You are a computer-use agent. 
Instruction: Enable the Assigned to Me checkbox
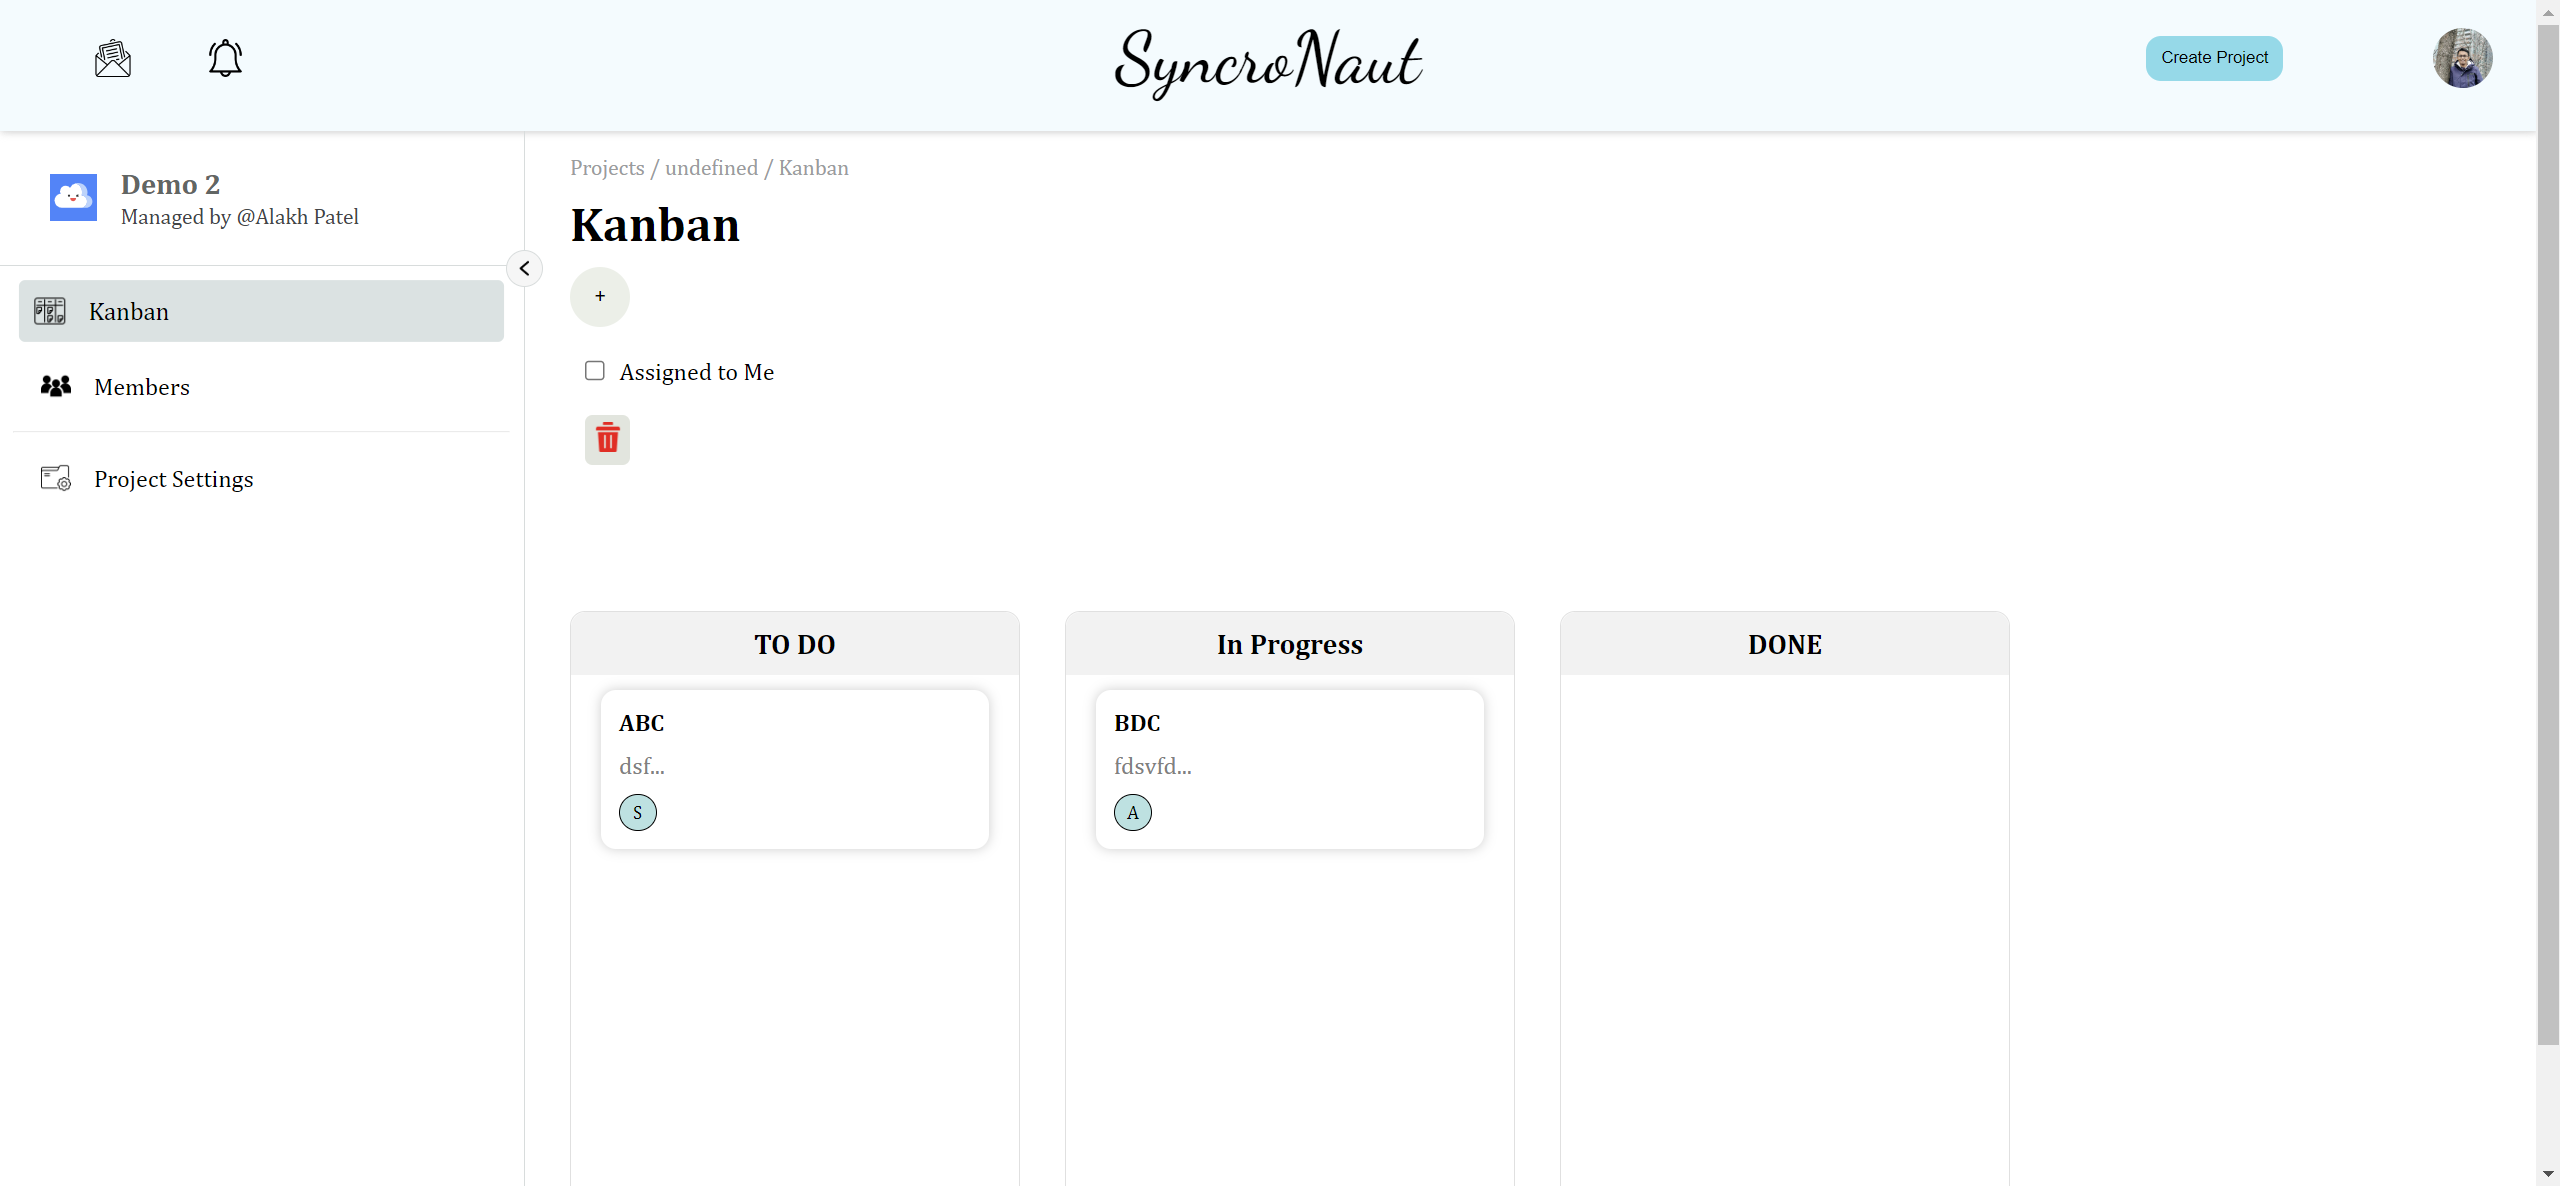coord(595,371)
